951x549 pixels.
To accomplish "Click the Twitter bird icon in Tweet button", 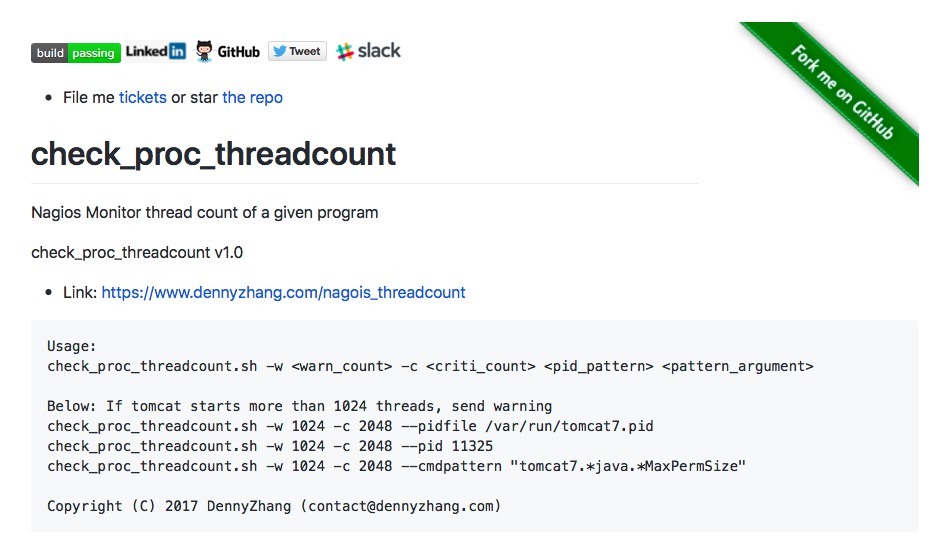I will [279, 51].
